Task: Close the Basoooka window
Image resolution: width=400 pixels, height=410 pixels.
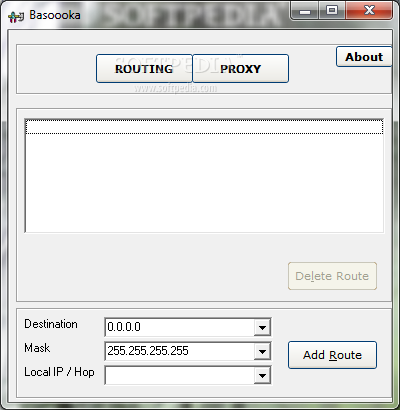Action: click(x=369, y=11)
